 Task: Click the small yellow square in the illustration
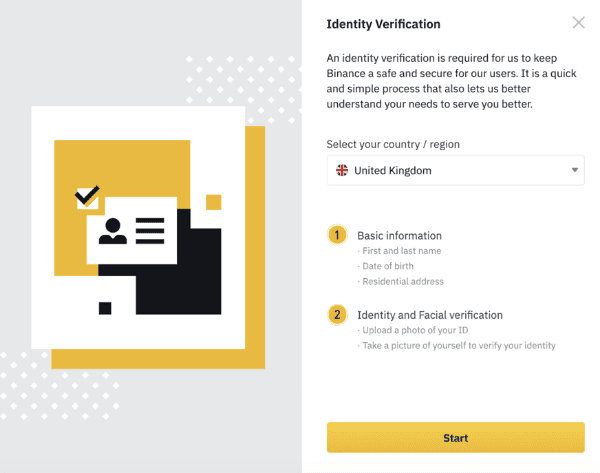214,202
